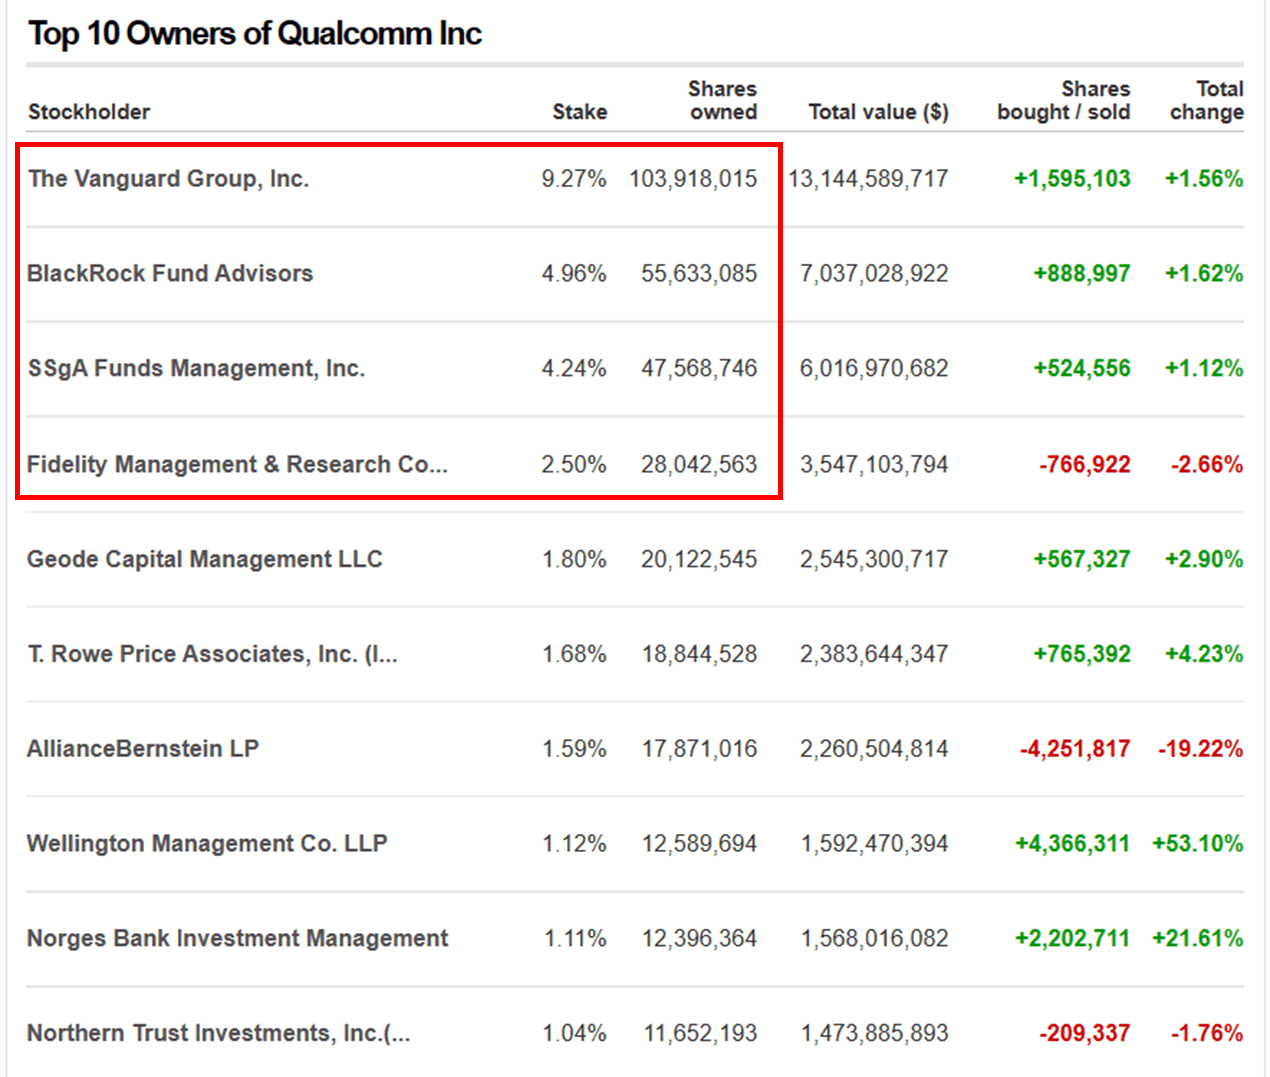Select BlackRock's 4.96% stake value
The width and height of the screenshot is (1270, 1077).
[x=574, y=274]
